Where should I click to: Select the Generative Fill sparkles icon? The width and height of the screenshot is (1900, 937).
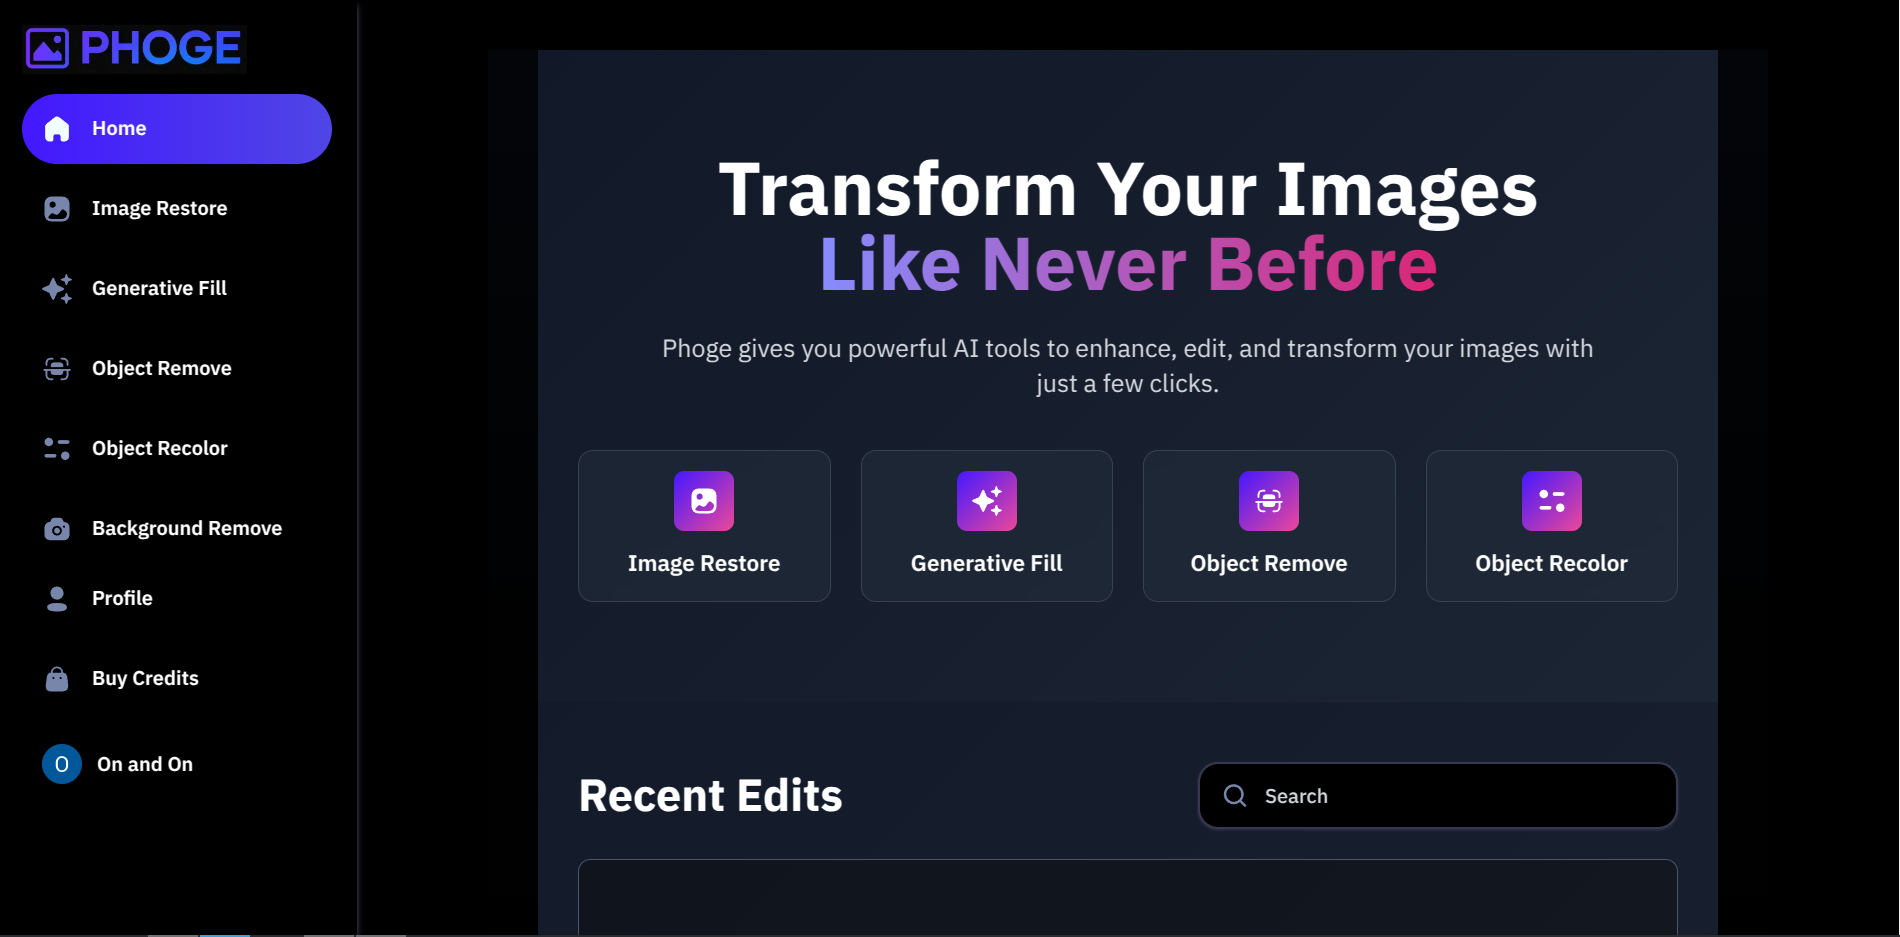tap(57, 288)
